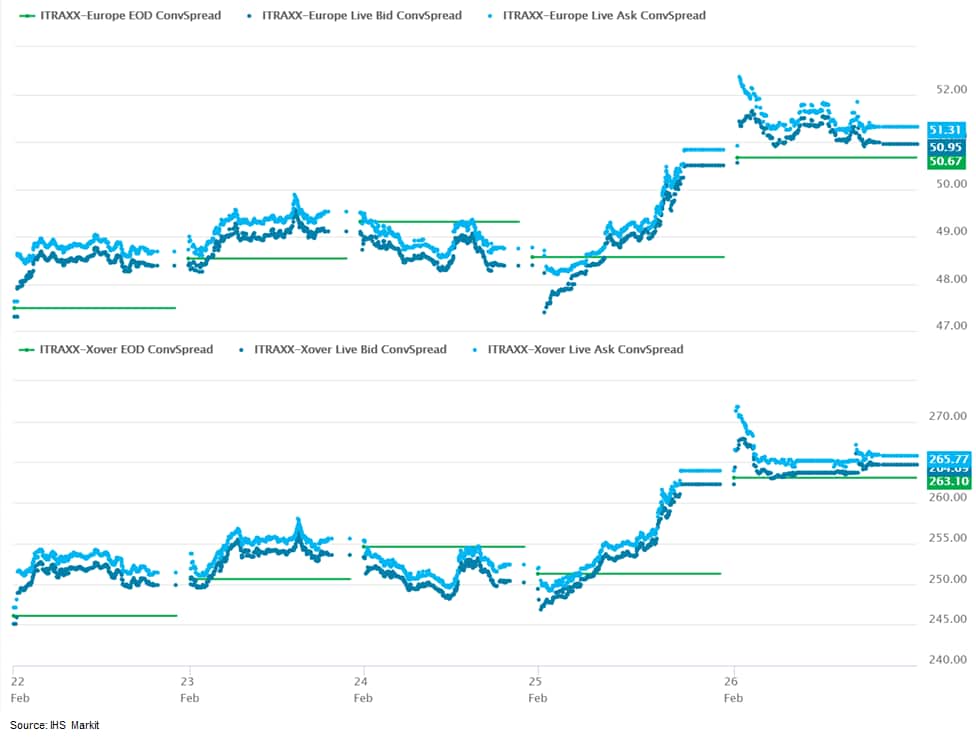Hide the ITRAXX-Europe Live Ask ConvSpread series label

coord(604,16)
